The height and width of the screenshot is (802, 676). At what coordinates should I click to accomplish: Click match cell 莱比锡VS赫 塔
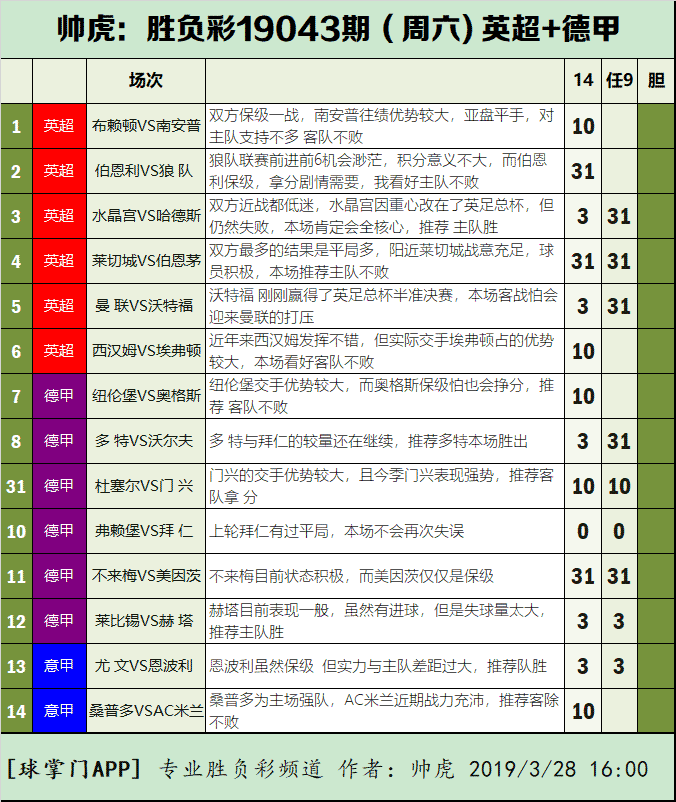tap(146, 621)
